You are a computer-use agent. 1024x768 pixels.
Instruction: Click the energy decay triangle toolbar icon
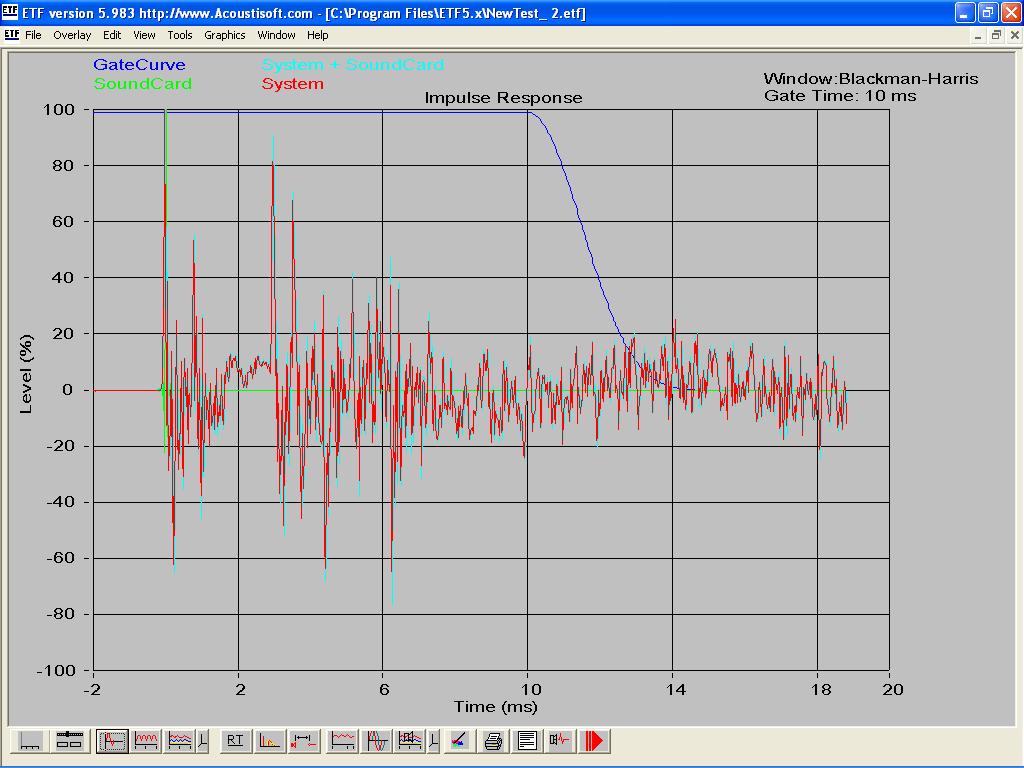point(269,741)
